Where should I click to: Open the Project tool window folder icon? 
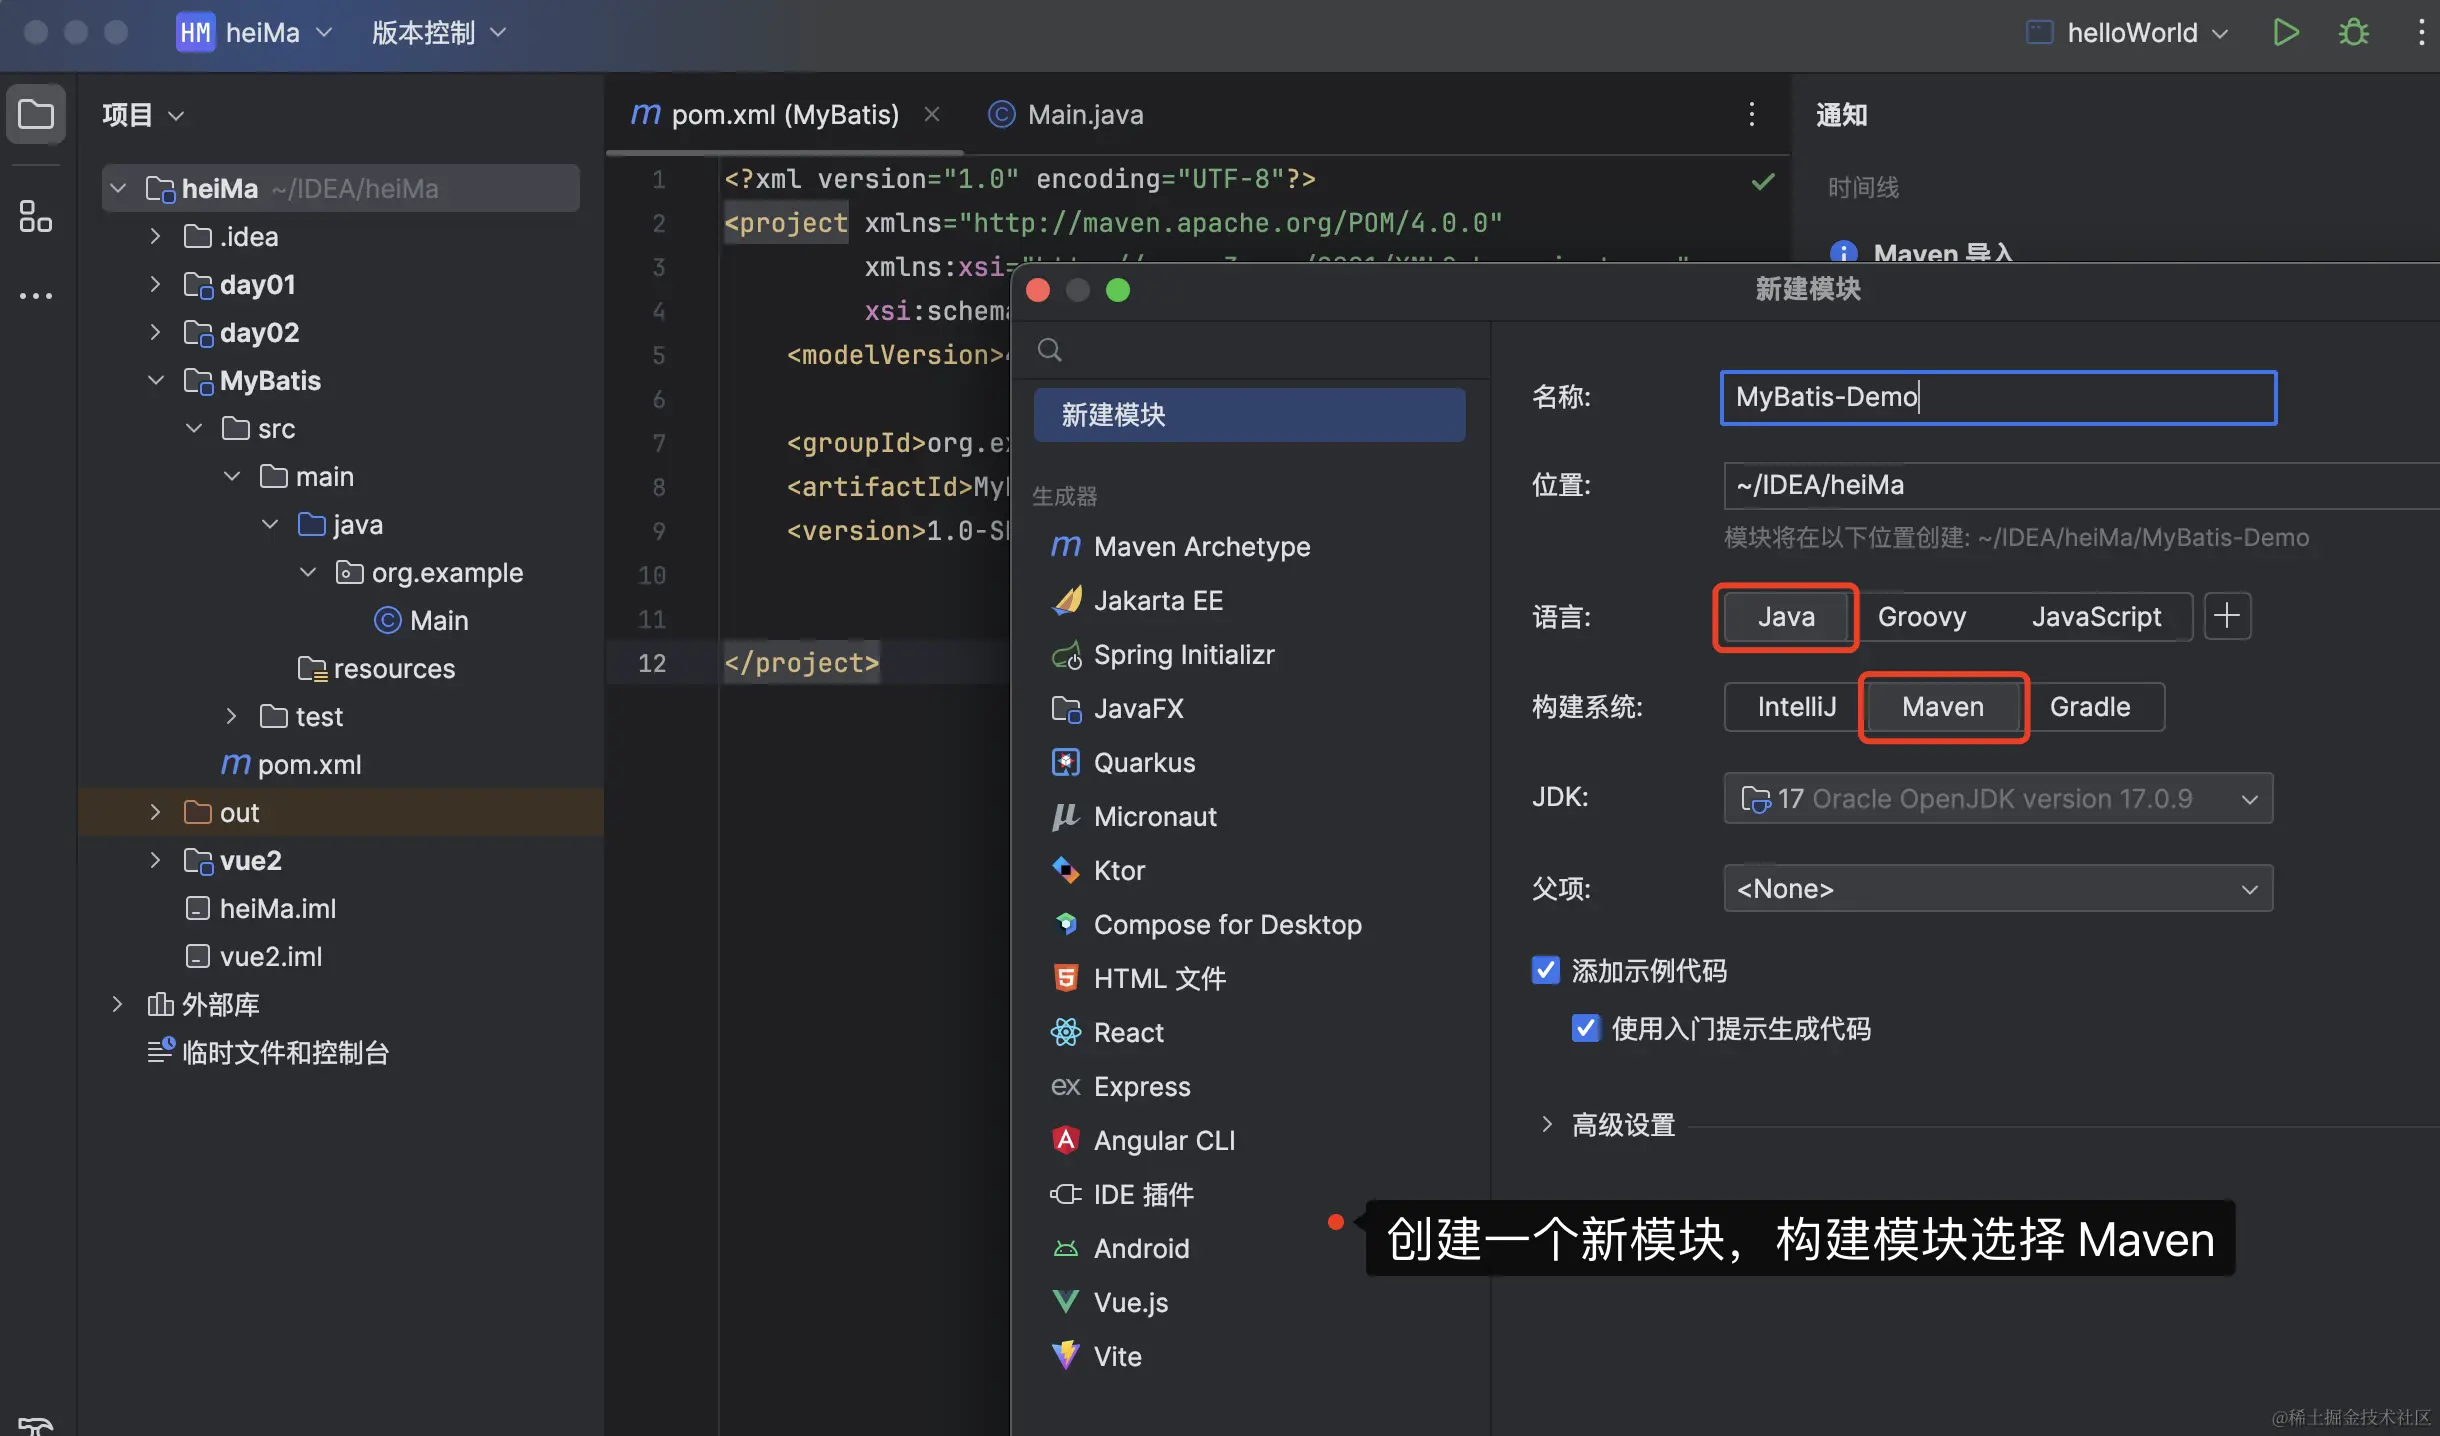point(36,114)
